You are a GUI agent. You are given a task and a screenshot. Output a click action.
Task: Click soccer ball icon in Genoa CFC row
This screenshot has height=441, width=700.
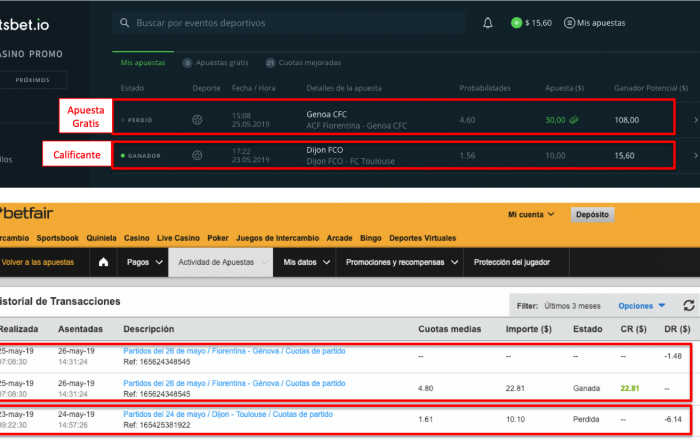[x=197, y=120]
